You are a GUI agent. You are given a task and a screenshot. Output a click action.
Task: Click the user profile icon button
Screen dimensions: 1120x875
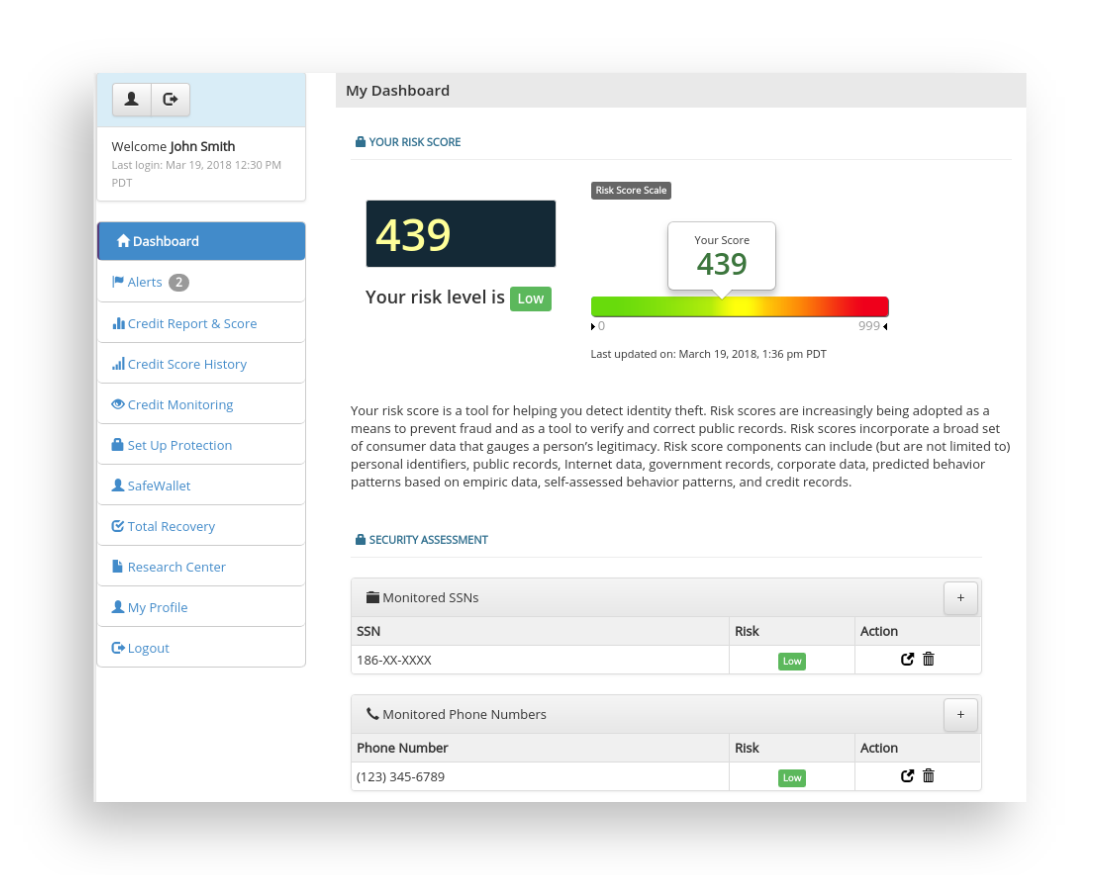(x=131, y=100)
